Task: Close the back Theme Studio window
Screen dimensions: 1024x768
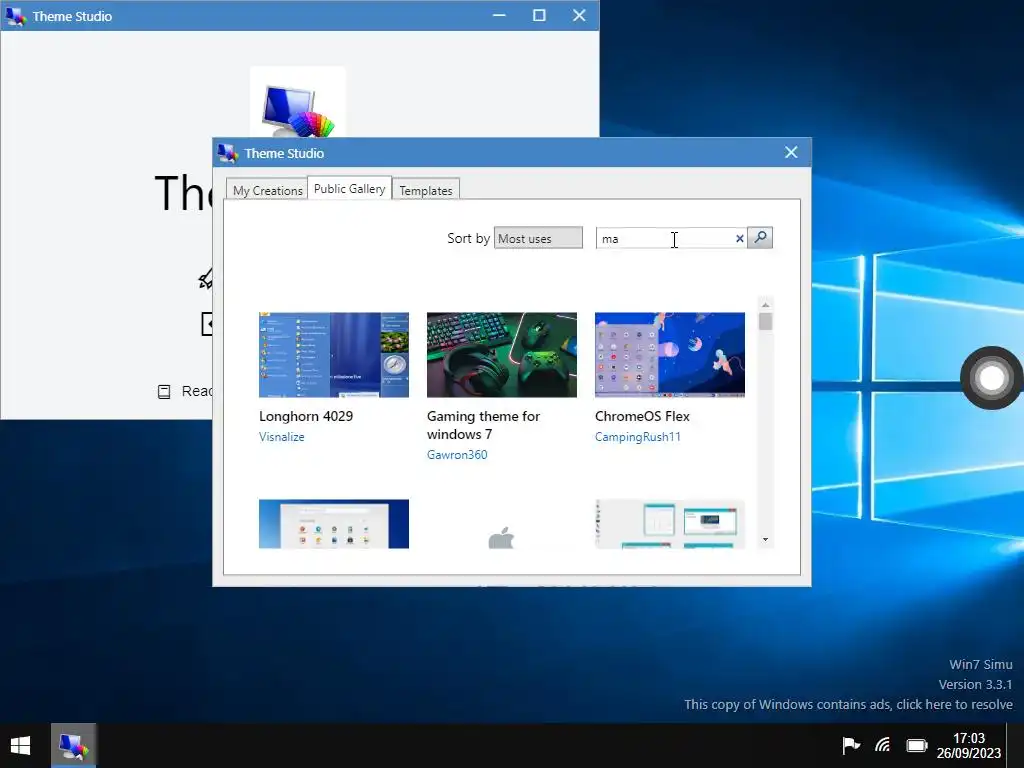Action: pyautogui.click(x=579, y=15)
